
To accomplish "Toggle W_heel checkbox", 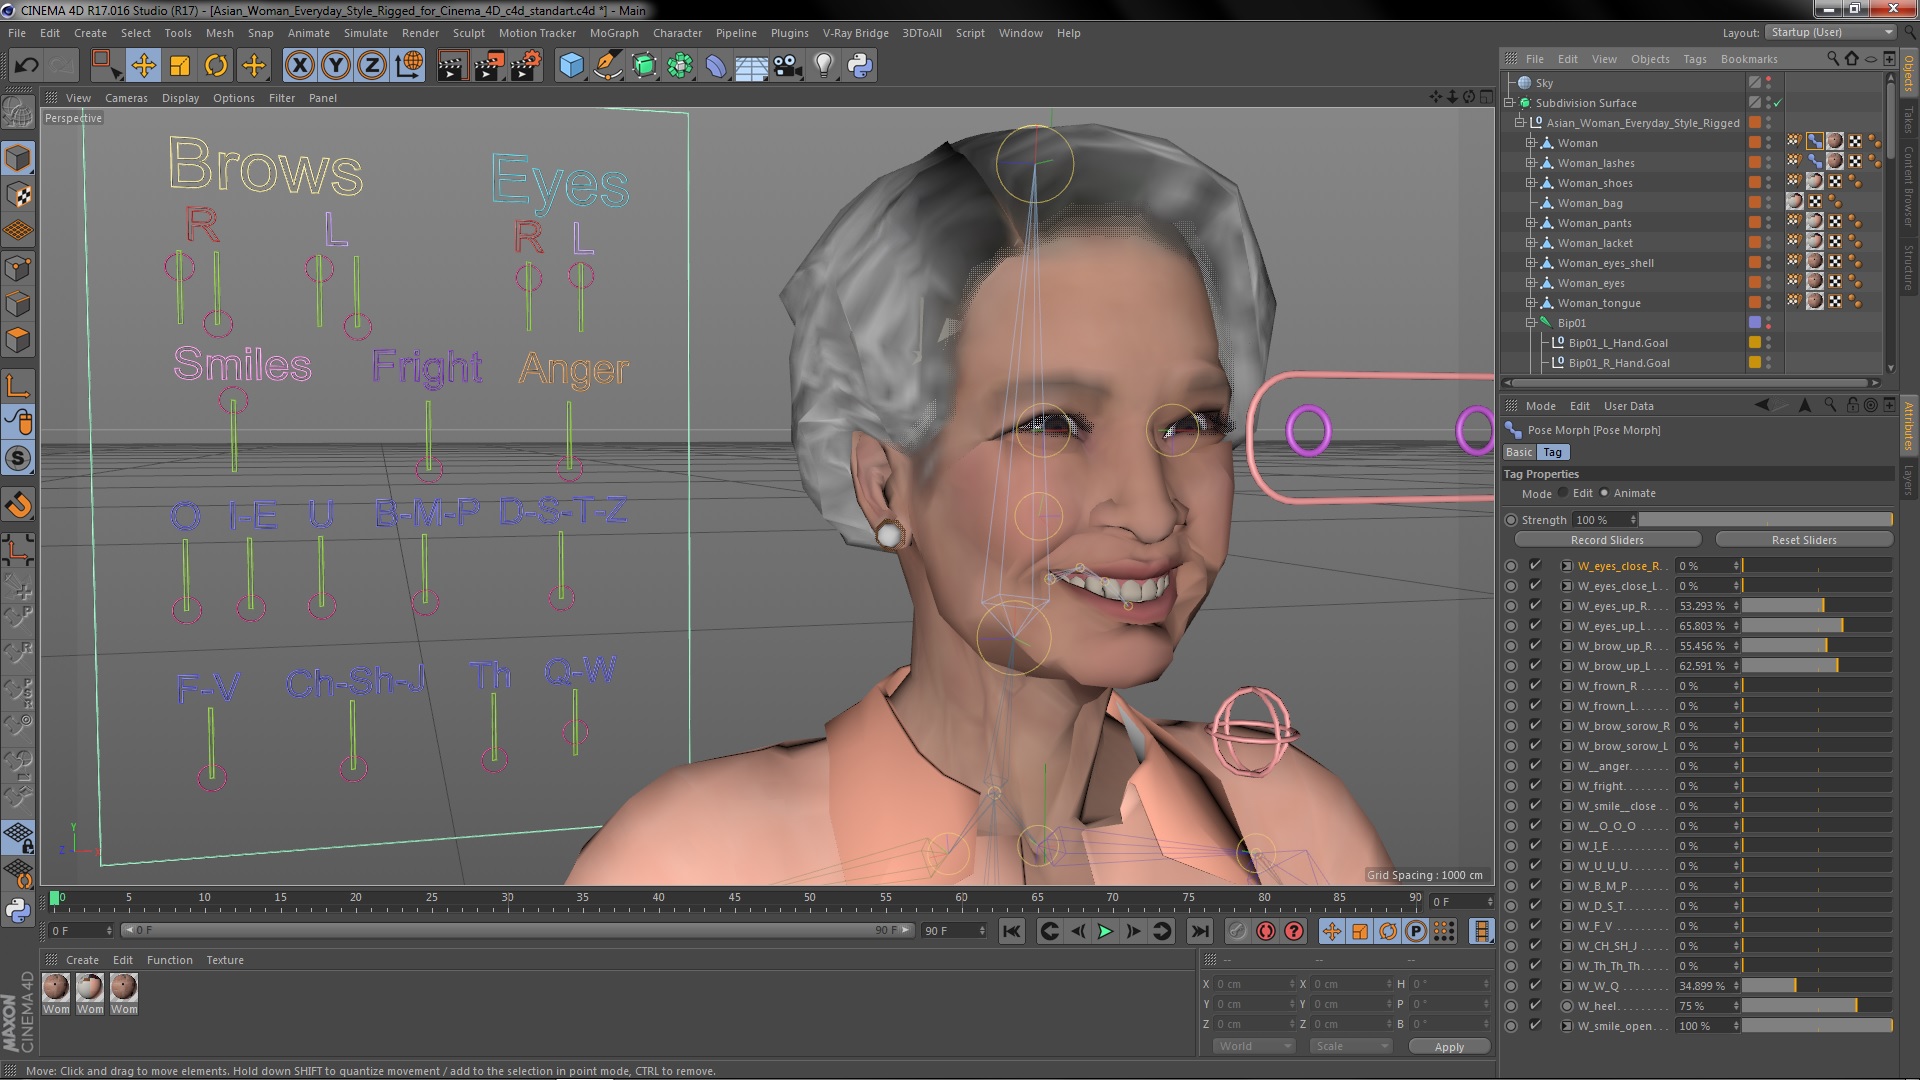I will click(1535, 1006).
